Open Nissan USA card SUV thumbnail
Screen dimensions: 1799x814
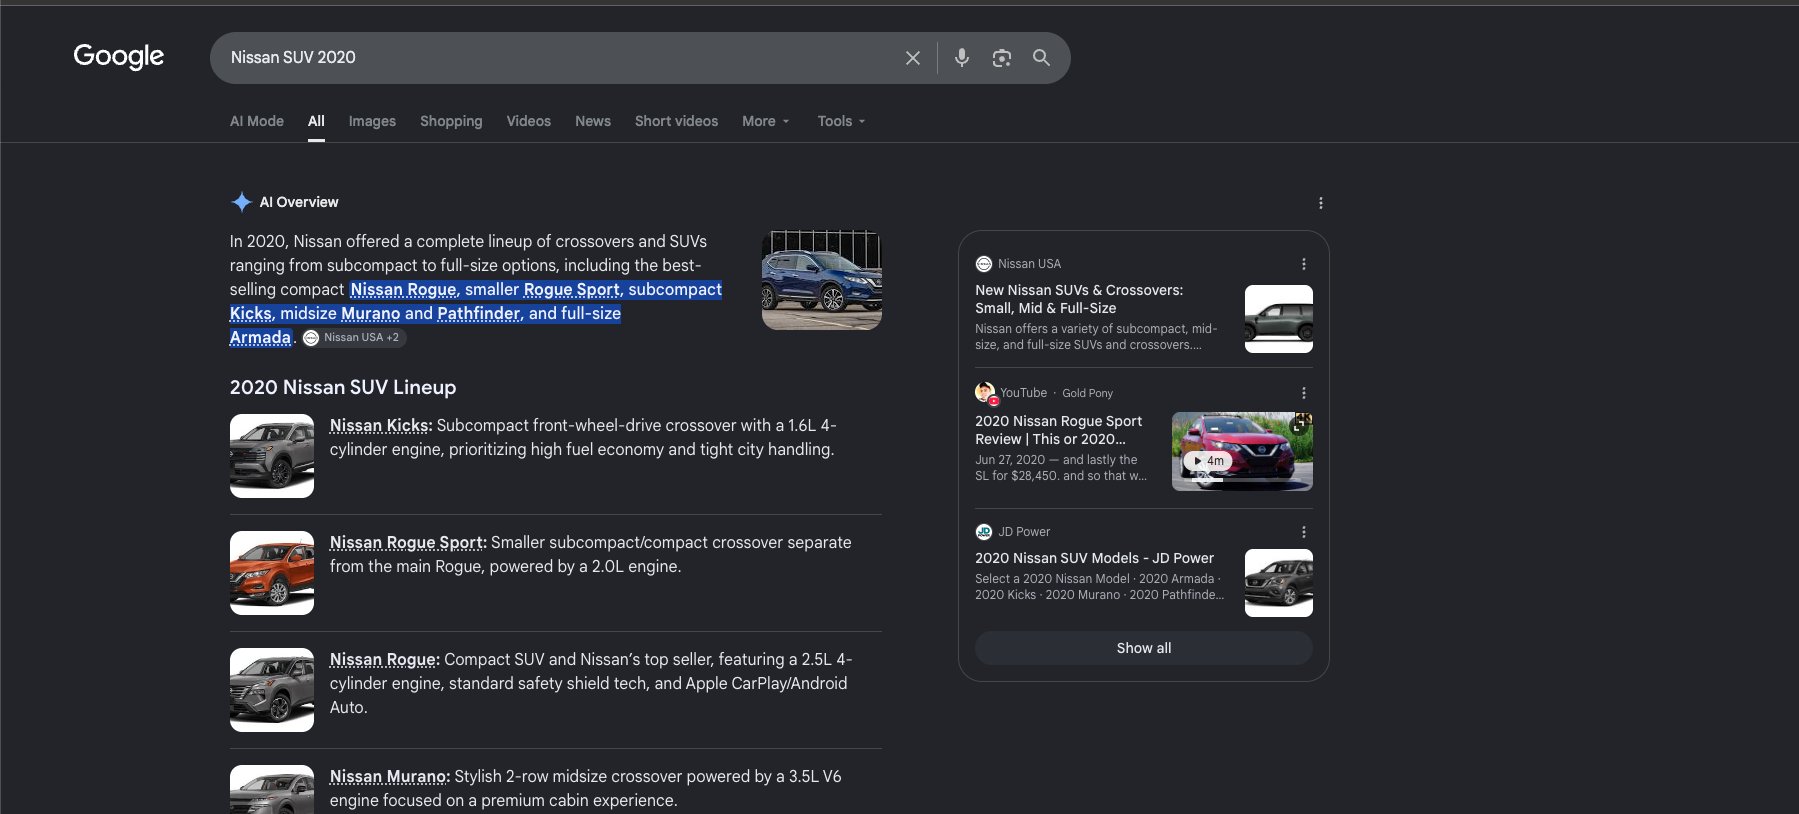[1279, 319]
